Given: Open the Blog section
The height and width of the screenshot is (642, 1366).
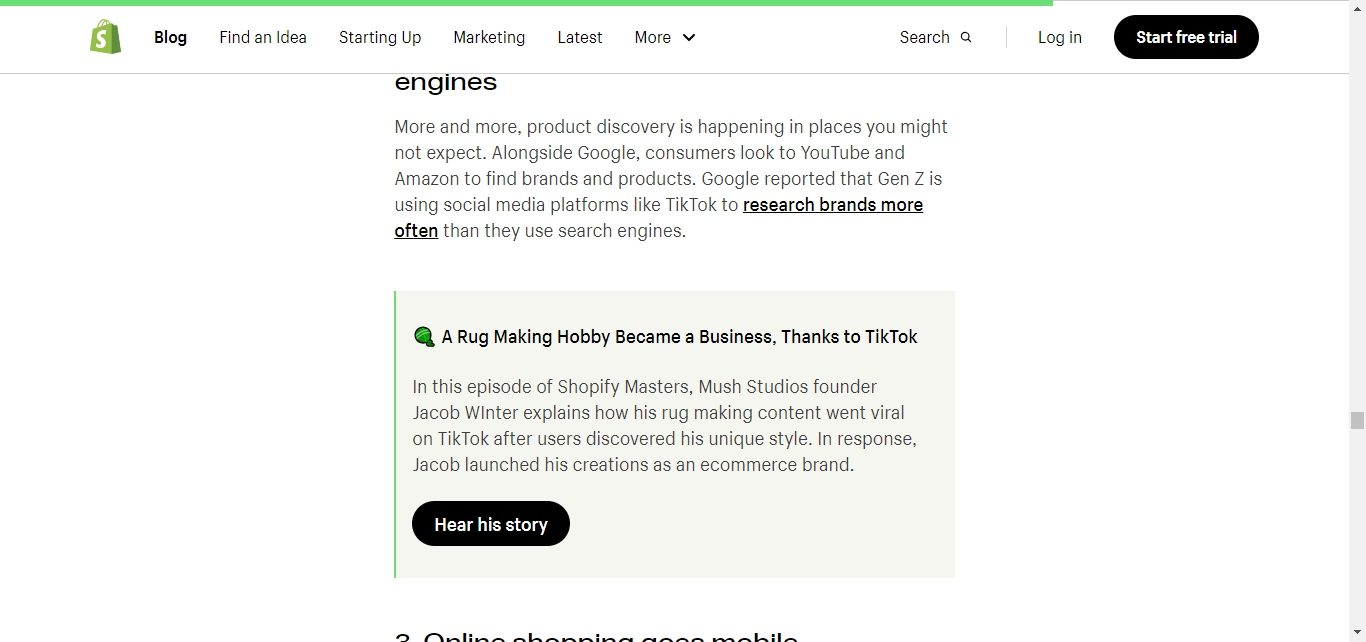Looking at the screenshot, I should [x=170, y=37].
